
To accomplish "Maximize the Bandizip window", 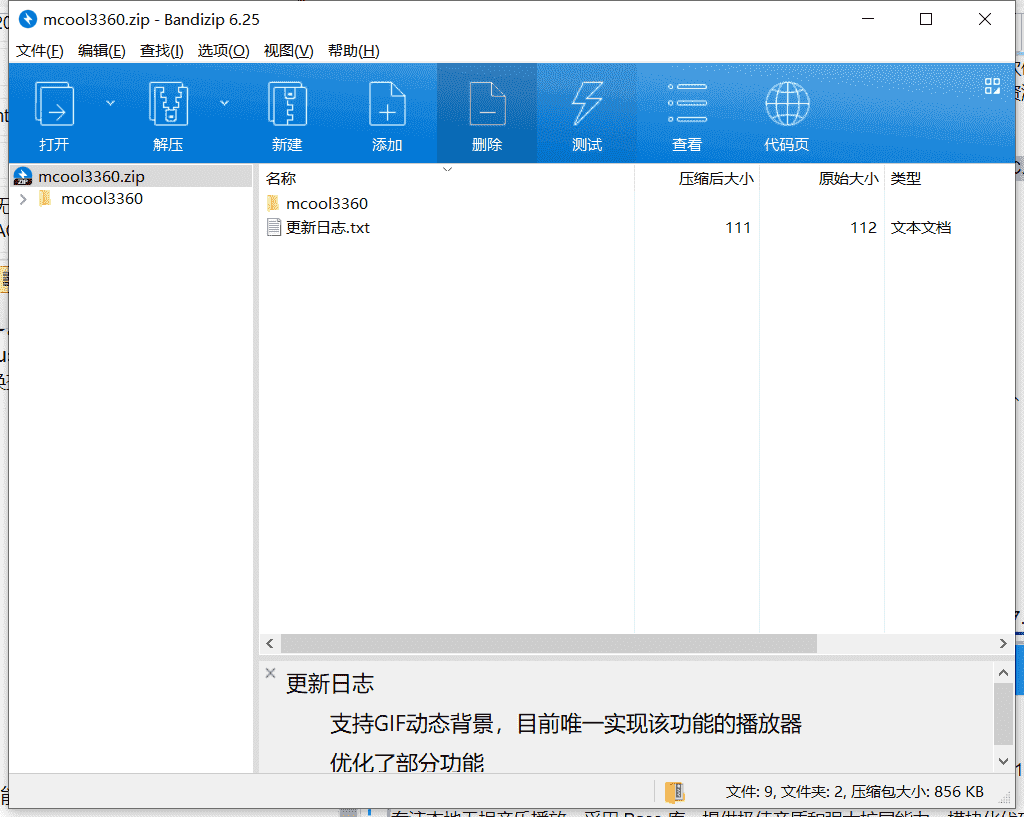I will 926,19.
